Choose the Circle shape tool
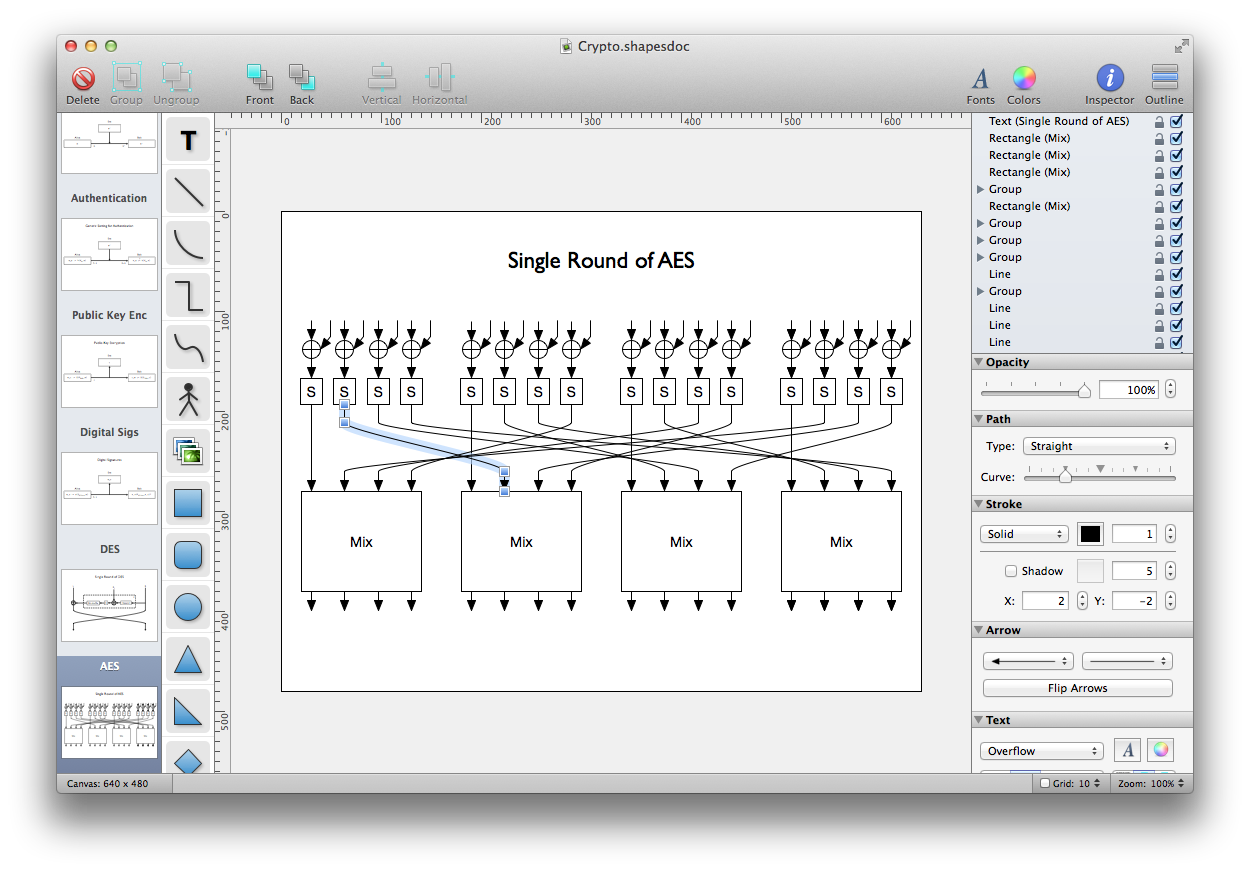The image size is (1250, 872). click(187, 606)
